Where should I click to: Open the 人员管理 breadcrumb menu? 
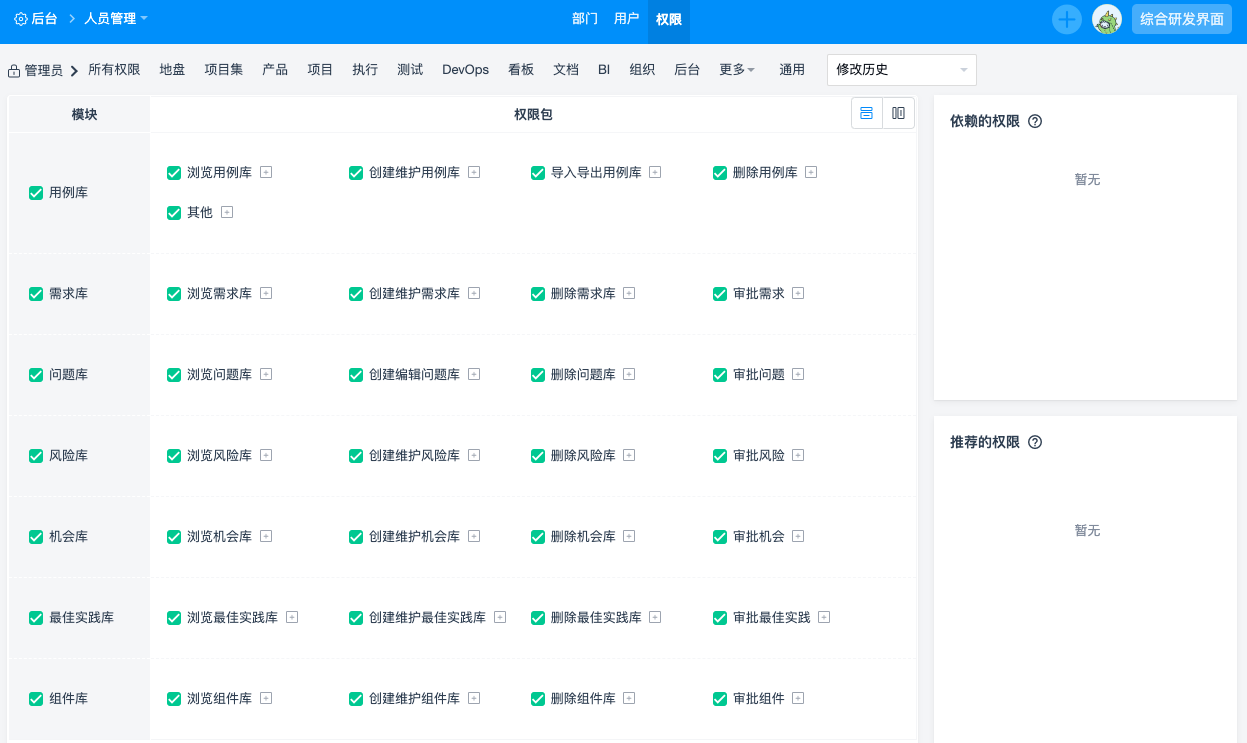pos(116,19)
